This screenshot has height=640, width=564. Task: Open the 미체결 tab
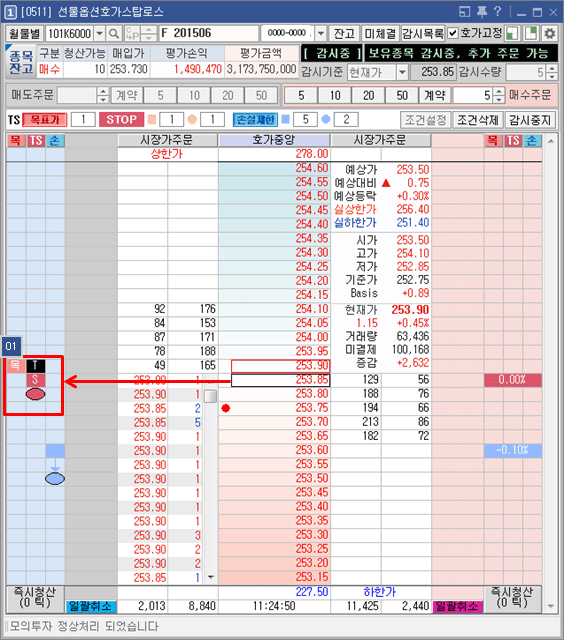pyautogui.click(x=380, y=33)
